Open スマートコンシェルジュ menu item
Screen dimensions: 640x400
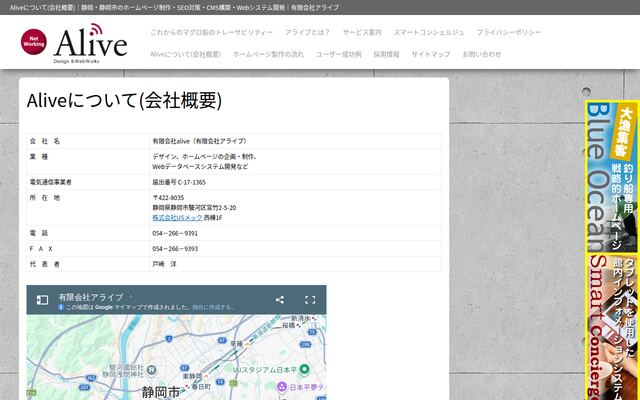tap(429, 32)
